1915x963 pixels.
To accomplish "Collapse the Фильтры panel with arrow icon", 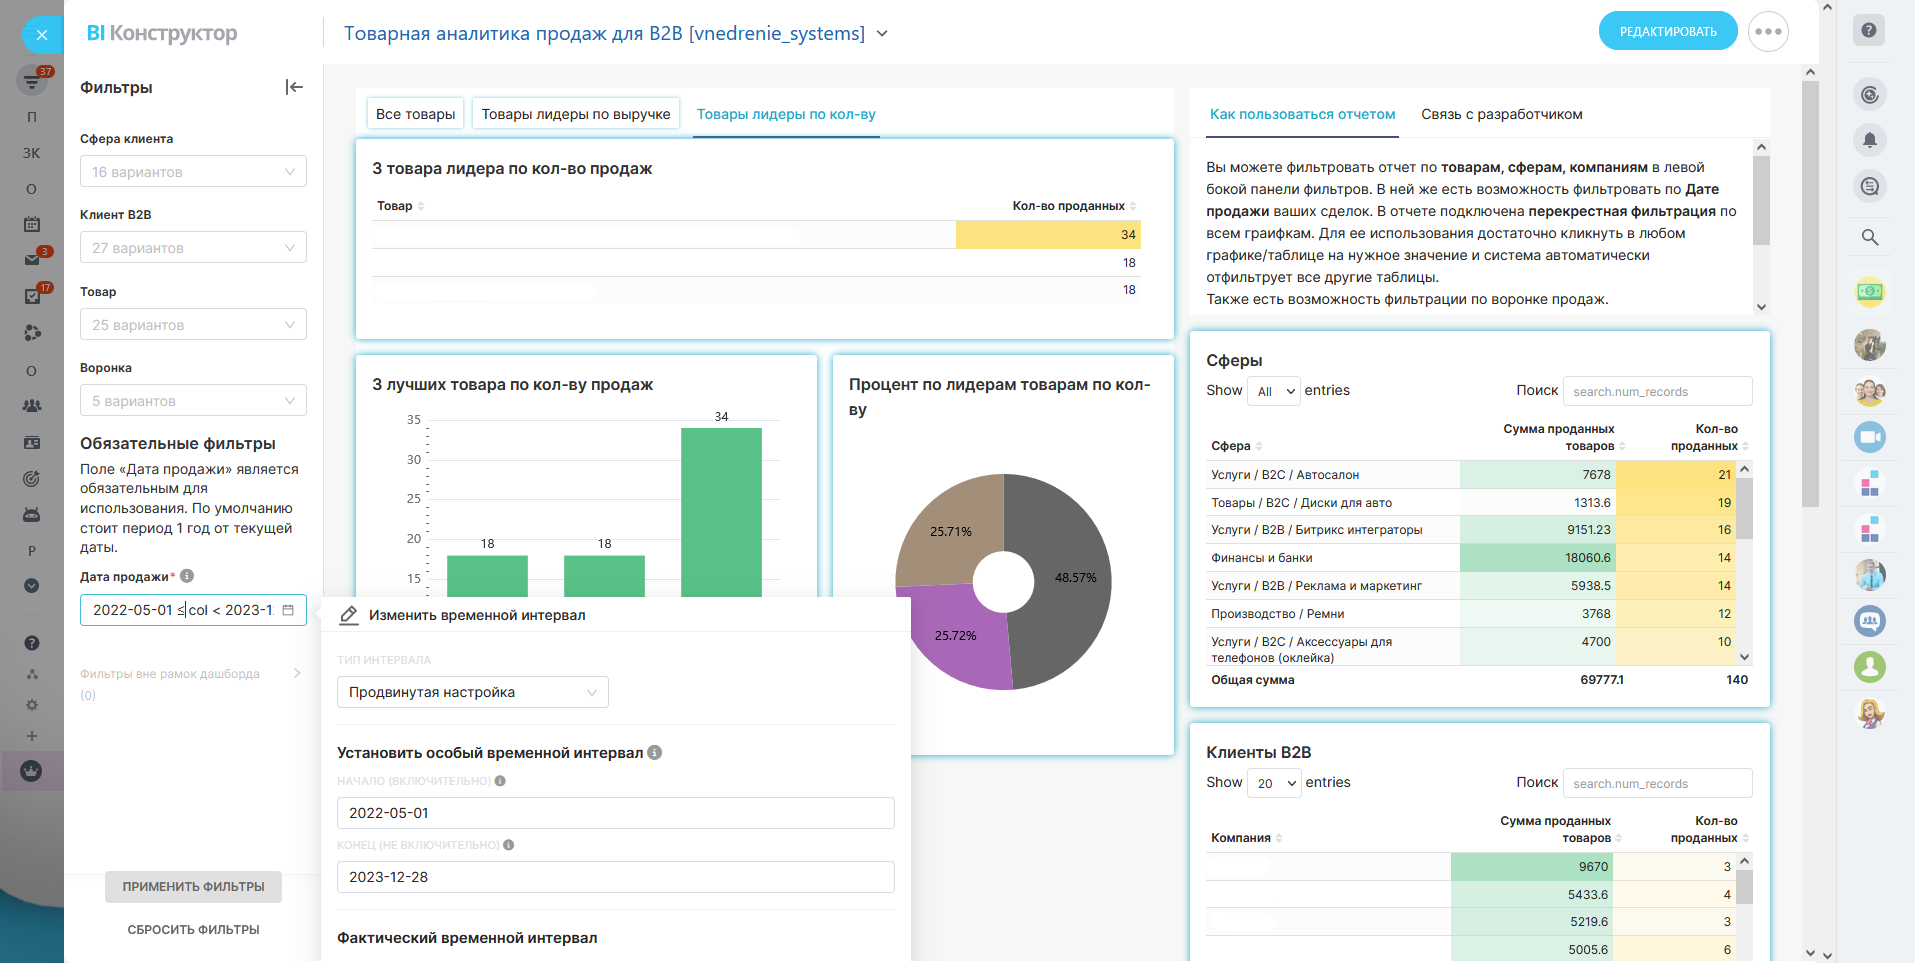I will (x=294, y=87).
